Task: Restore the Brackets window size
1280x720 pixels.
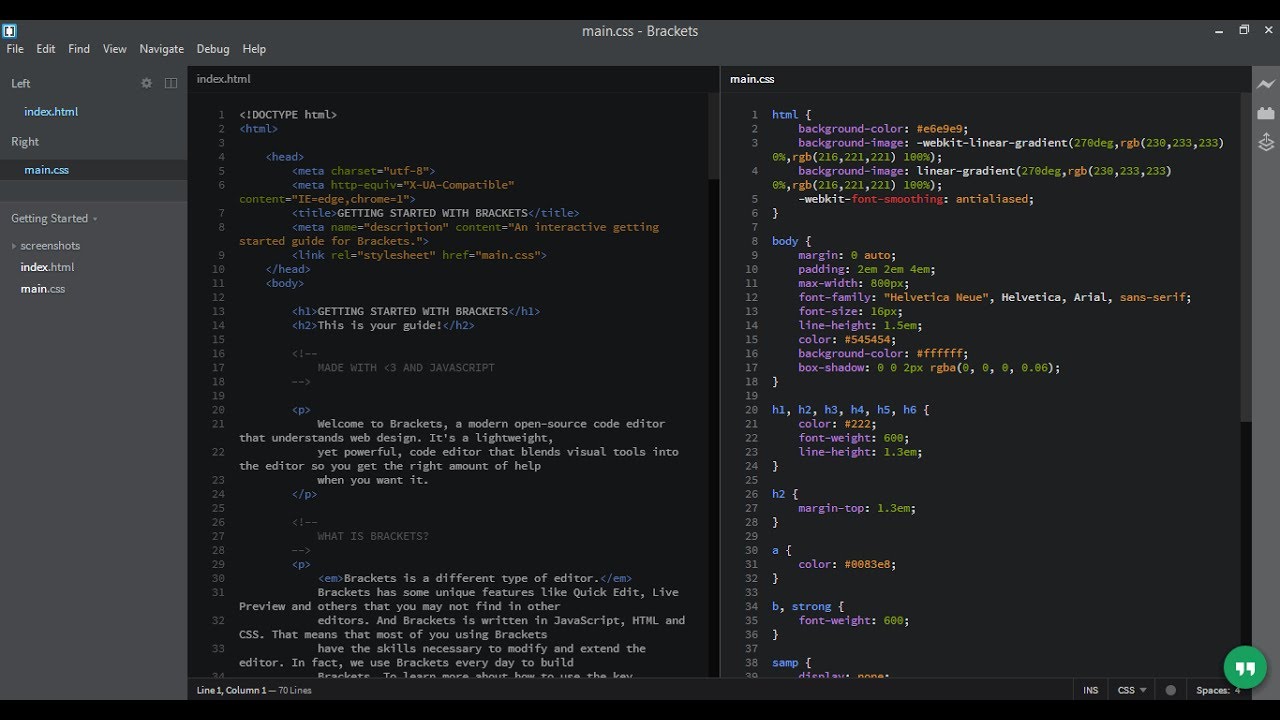Action: [x=1244, y=30]
